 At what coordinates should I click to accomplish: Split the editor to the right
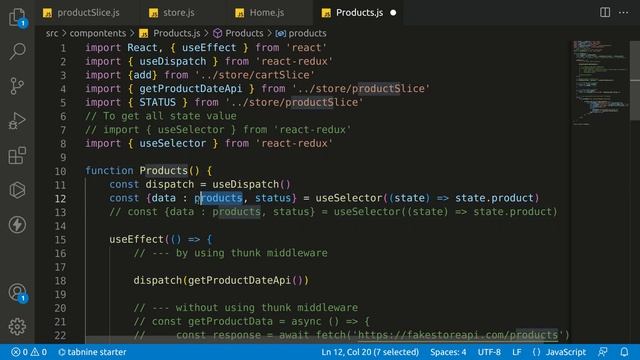605,13
